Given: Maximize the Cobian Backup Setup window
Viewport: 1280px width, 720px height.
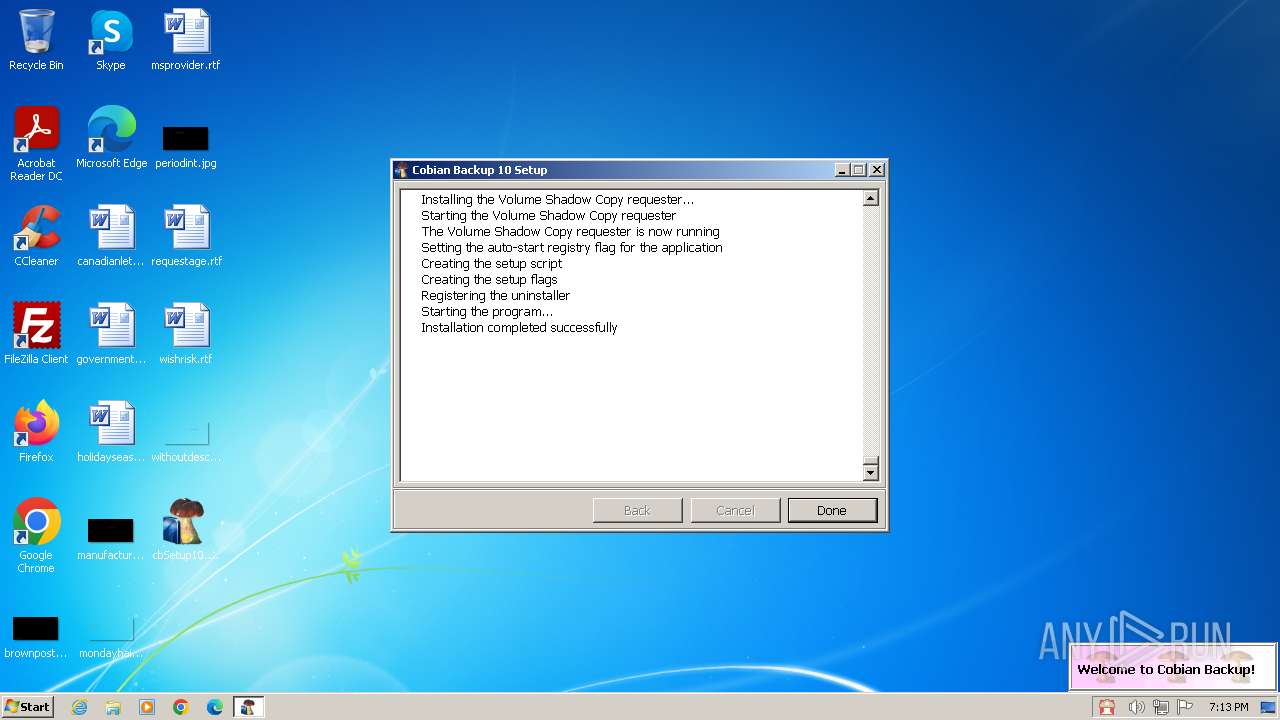Looking at the screenshot, I should click(x=859, y=170).
